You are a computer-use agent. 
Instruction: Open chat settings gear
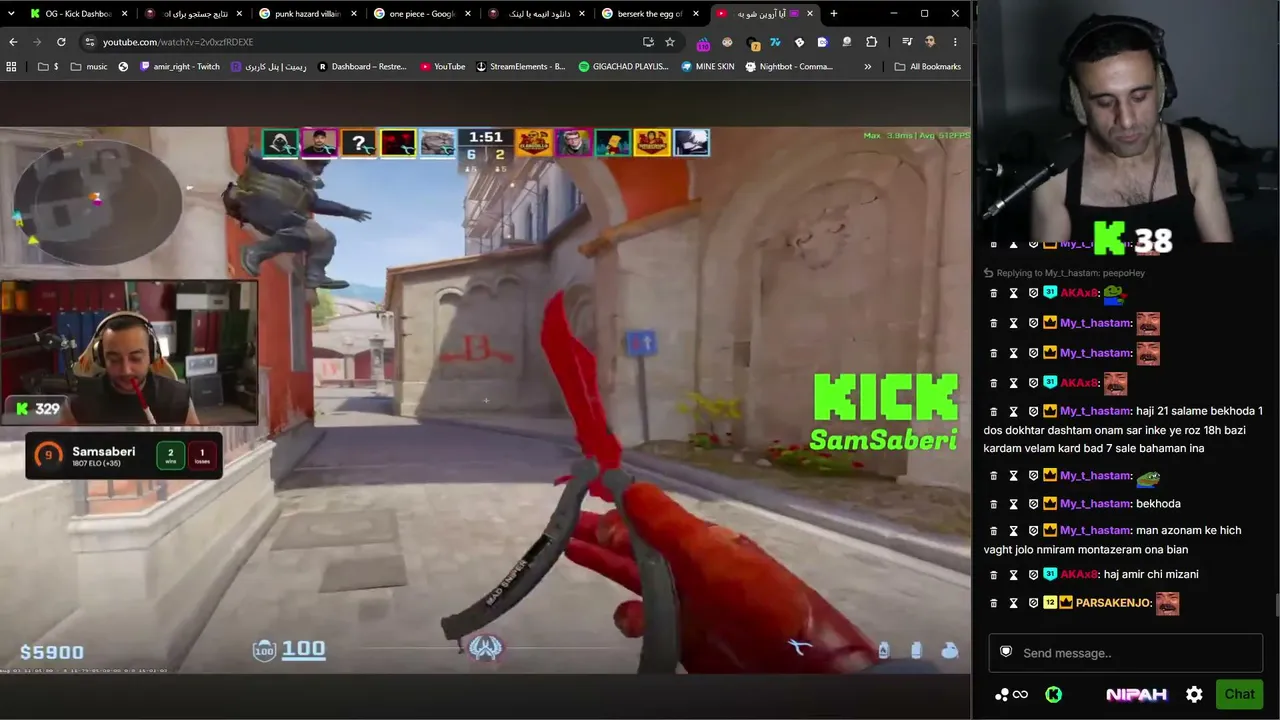[1194, 695]
